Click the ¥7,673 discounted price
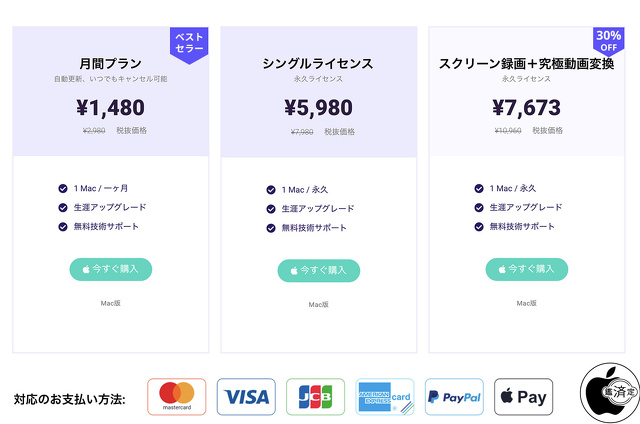The height and width of the screenshot is (424, 640). pyautogui.click(x=527, y=107)
